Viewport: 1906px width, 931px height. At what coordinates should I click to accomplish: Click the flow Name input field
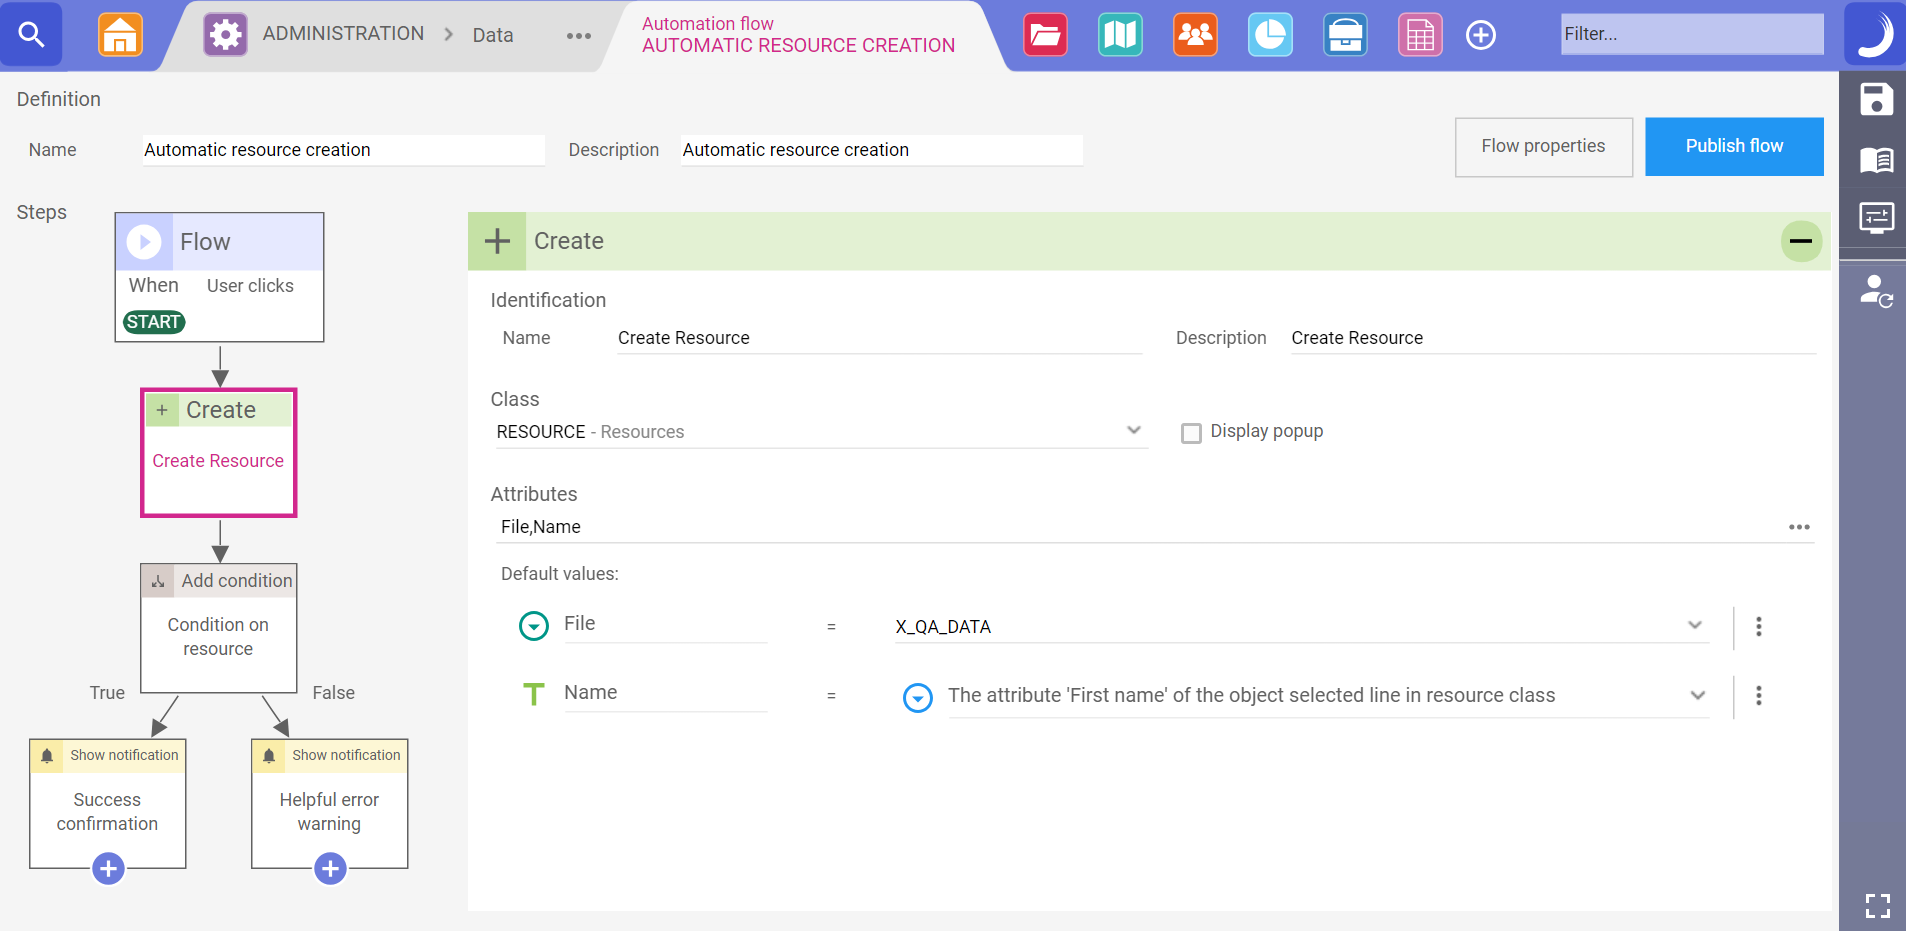tap(343, 150)
